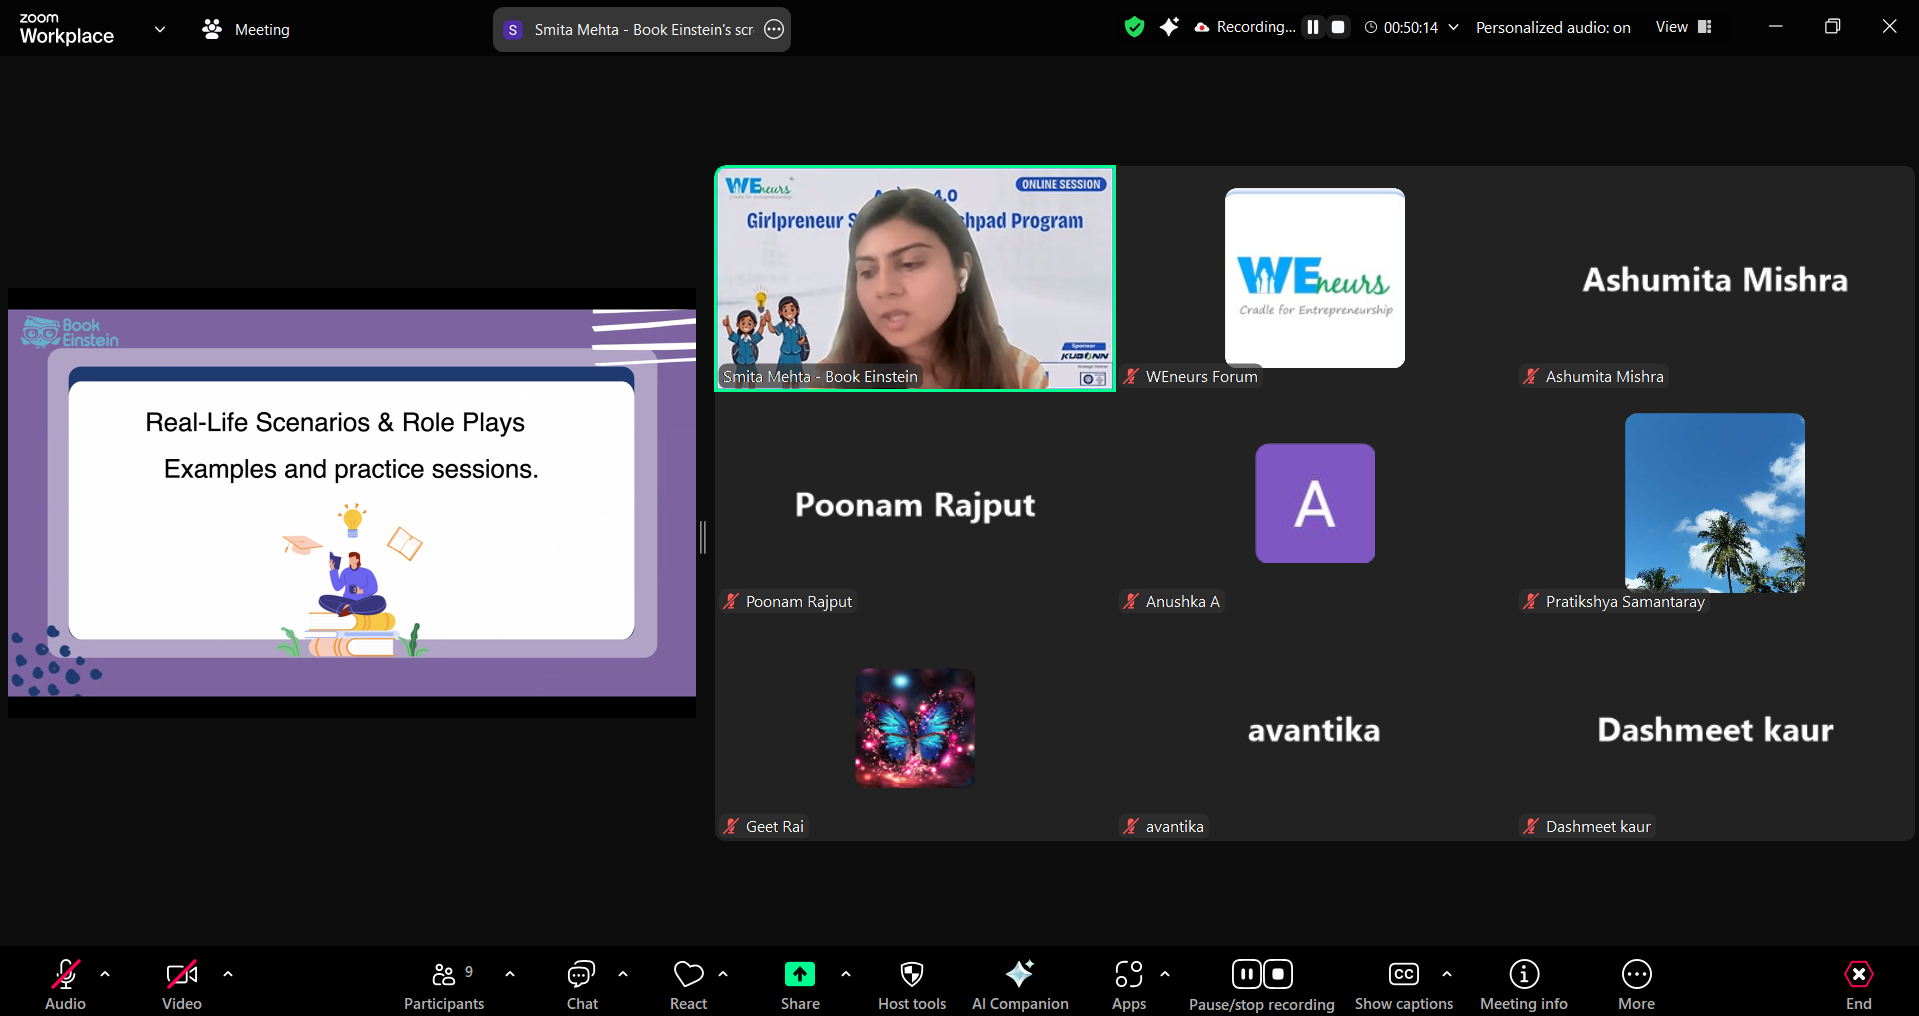Click muted mic icon for Ashumita Mishra
Image resolution: width=1919 pixels, height=1016 pixels.
coord(1531,377)
